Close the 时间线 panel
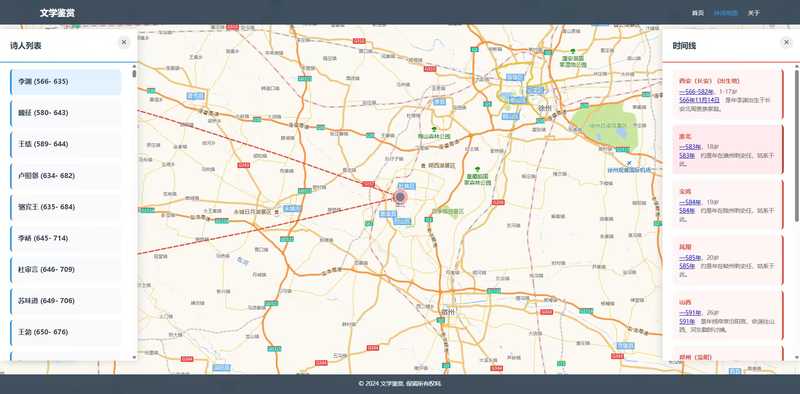 click(787, 42)
